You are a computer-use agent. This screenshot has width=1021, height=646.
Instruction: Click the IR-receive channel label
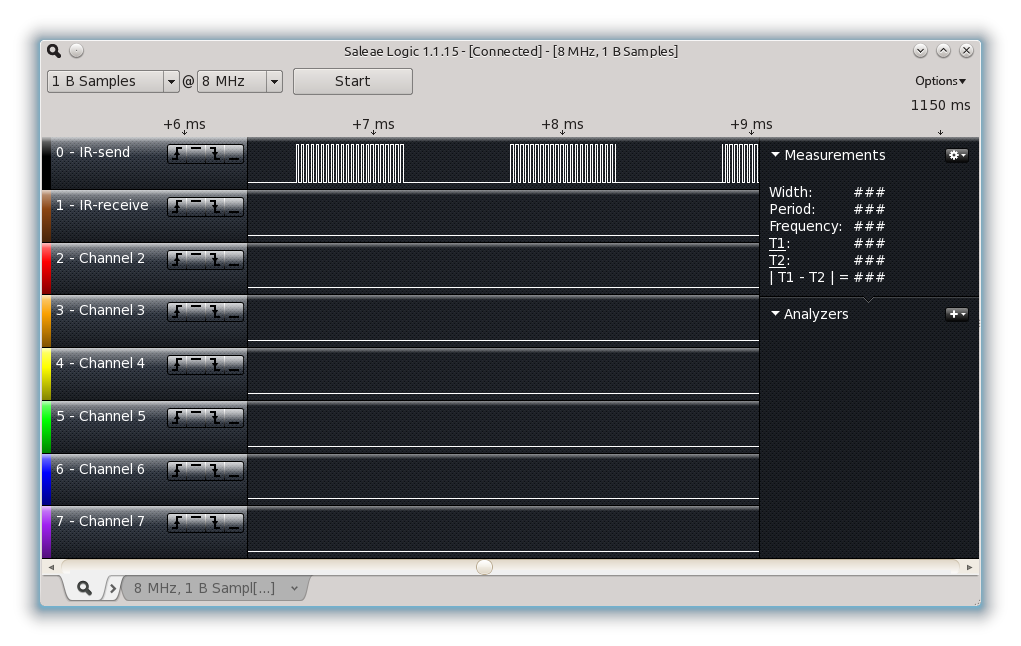102,205
